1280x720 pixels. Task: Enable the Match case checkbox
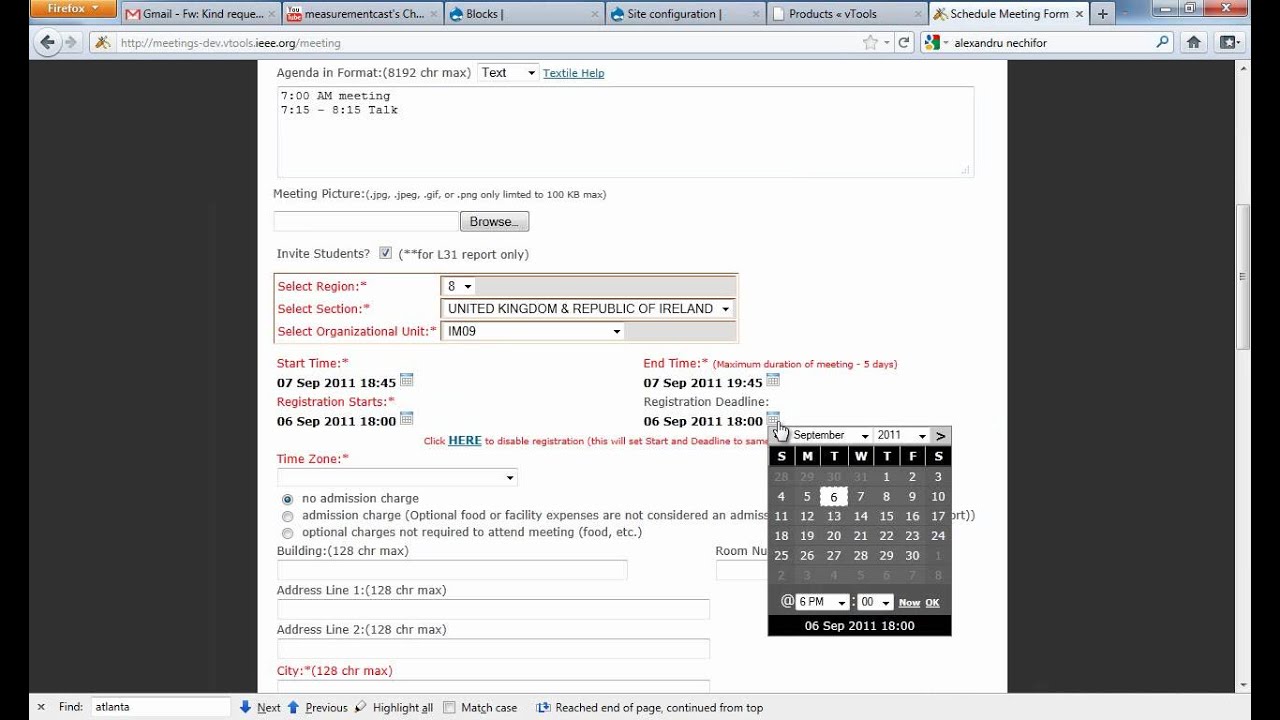click(x=449, y=707)
